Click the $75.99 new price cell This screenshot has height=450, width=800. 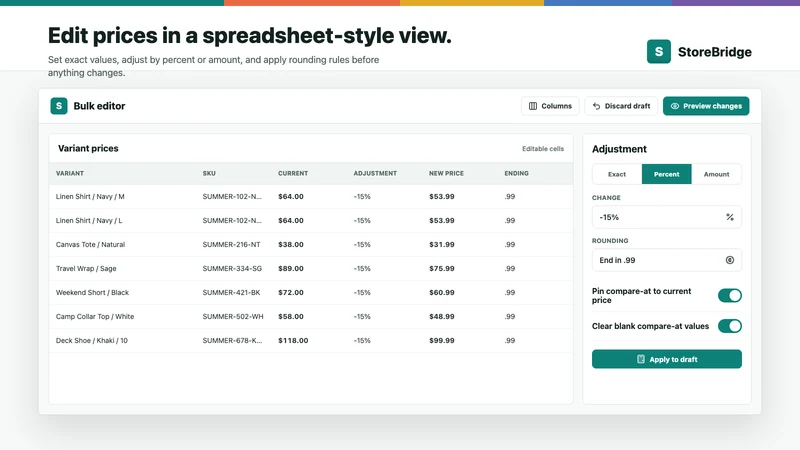point(442,268)
